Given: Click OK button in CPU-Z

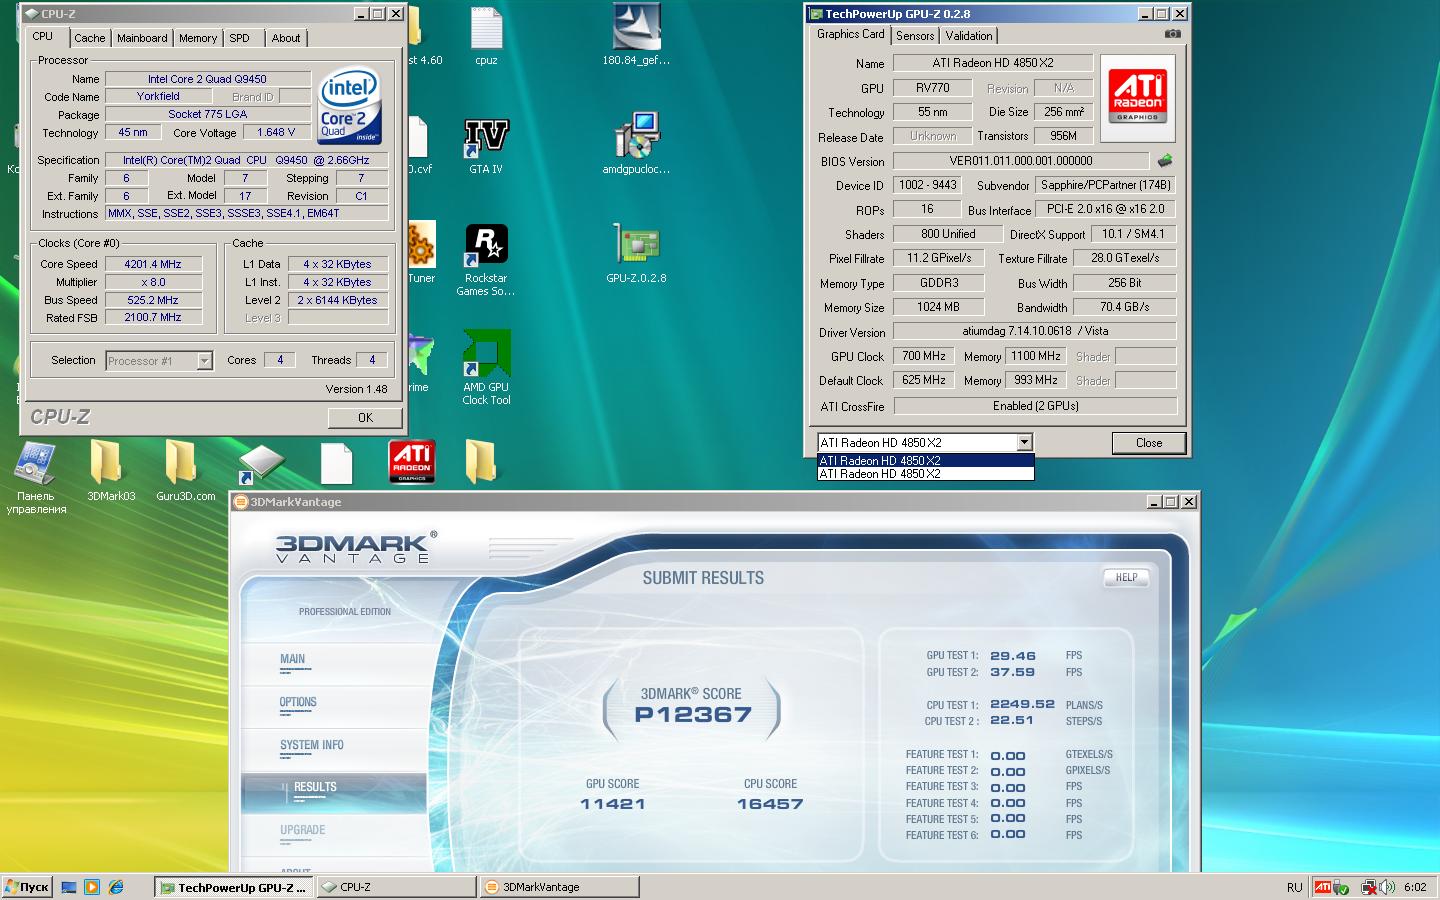Looking at the screenshot, I should click(365, 418).
